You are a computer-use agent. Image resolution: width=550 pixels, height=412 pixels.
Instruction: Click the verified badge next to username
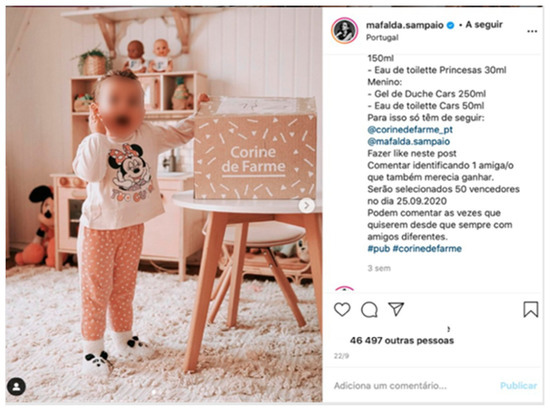[x=450, y=25]
